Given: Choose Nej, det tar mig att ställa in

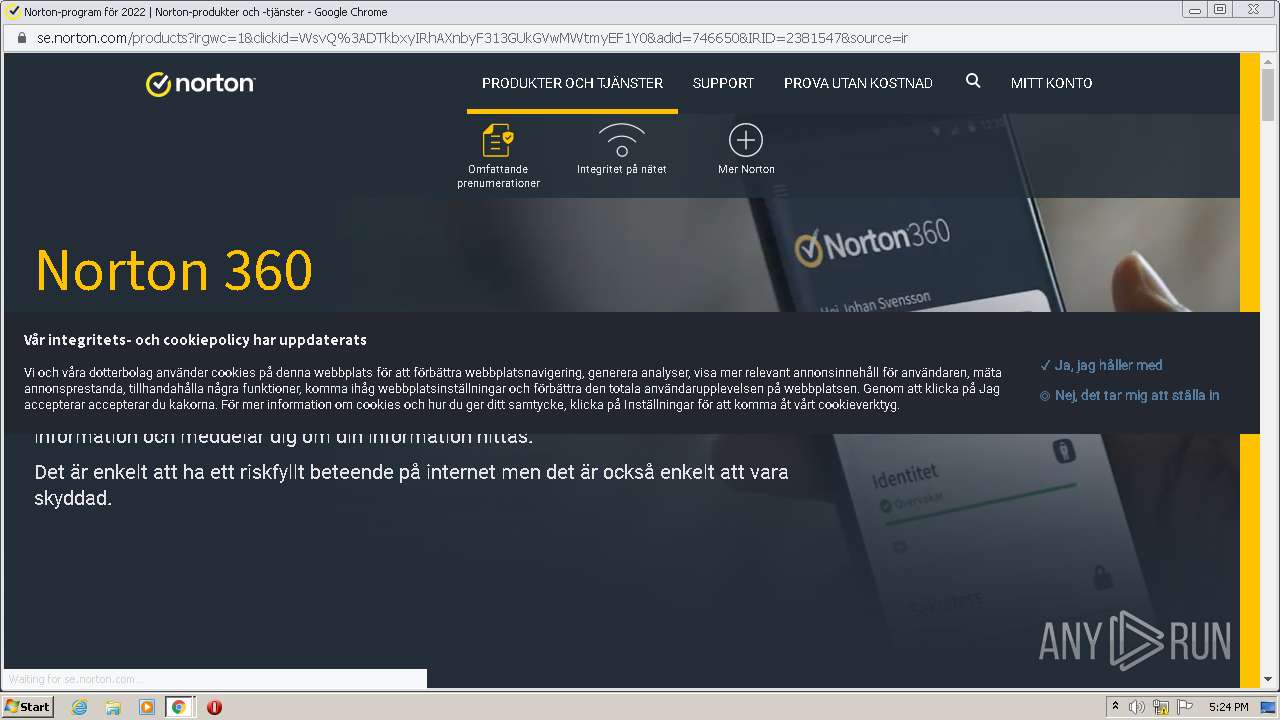Looking at the screenshot, I should pos(1129,395).
